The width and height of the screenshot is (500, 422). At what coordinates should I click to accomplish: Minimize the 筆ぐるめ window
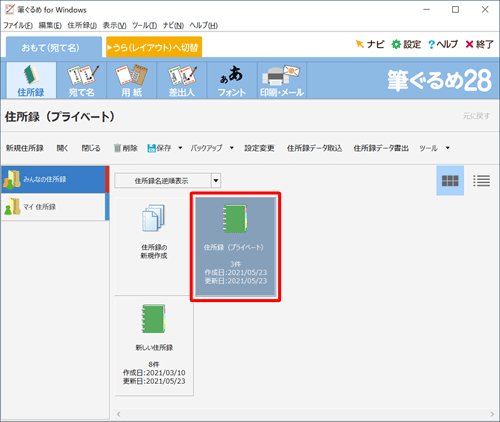pyautogui.click(x=426, y=10)
